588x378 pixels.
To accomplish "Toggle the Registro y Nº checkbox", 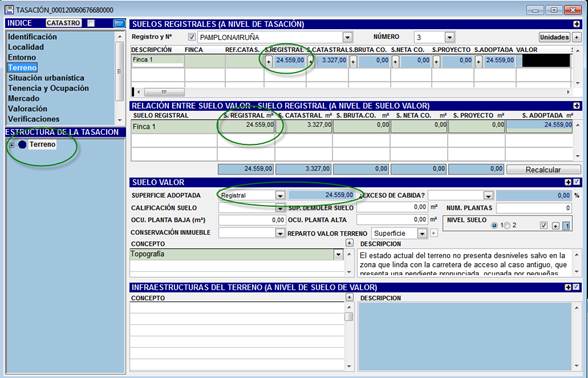I will click(192, 37).
